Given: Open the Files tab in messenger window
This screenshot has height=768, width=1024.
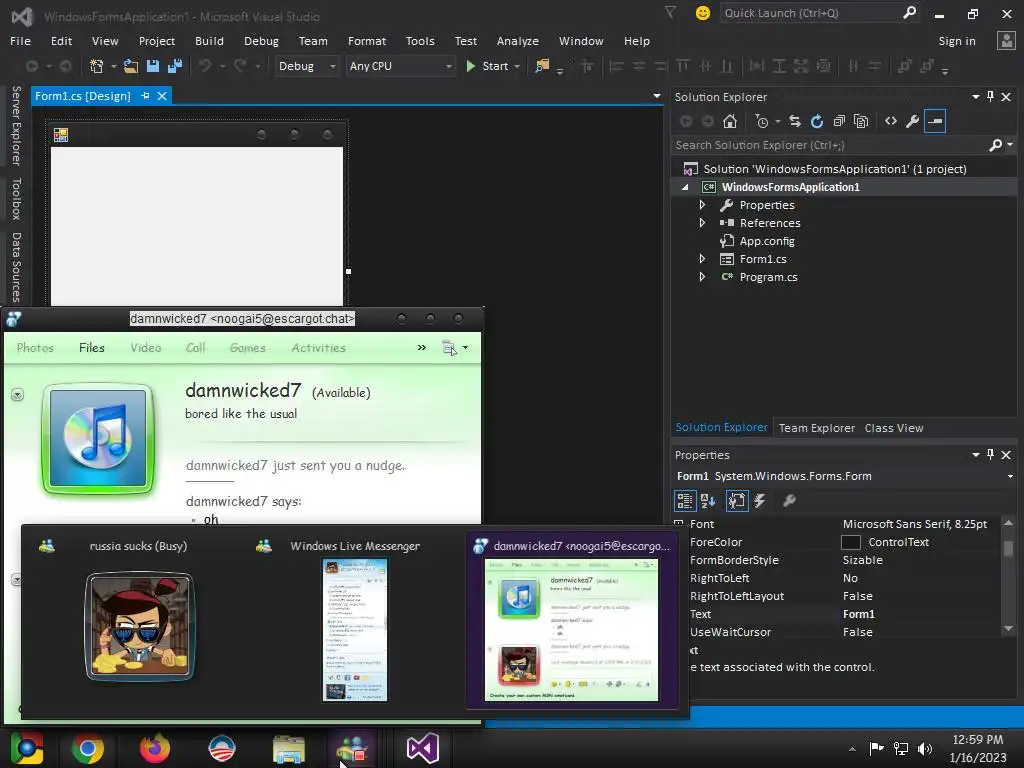Looking at the screenshot, I should coord(91,348).
